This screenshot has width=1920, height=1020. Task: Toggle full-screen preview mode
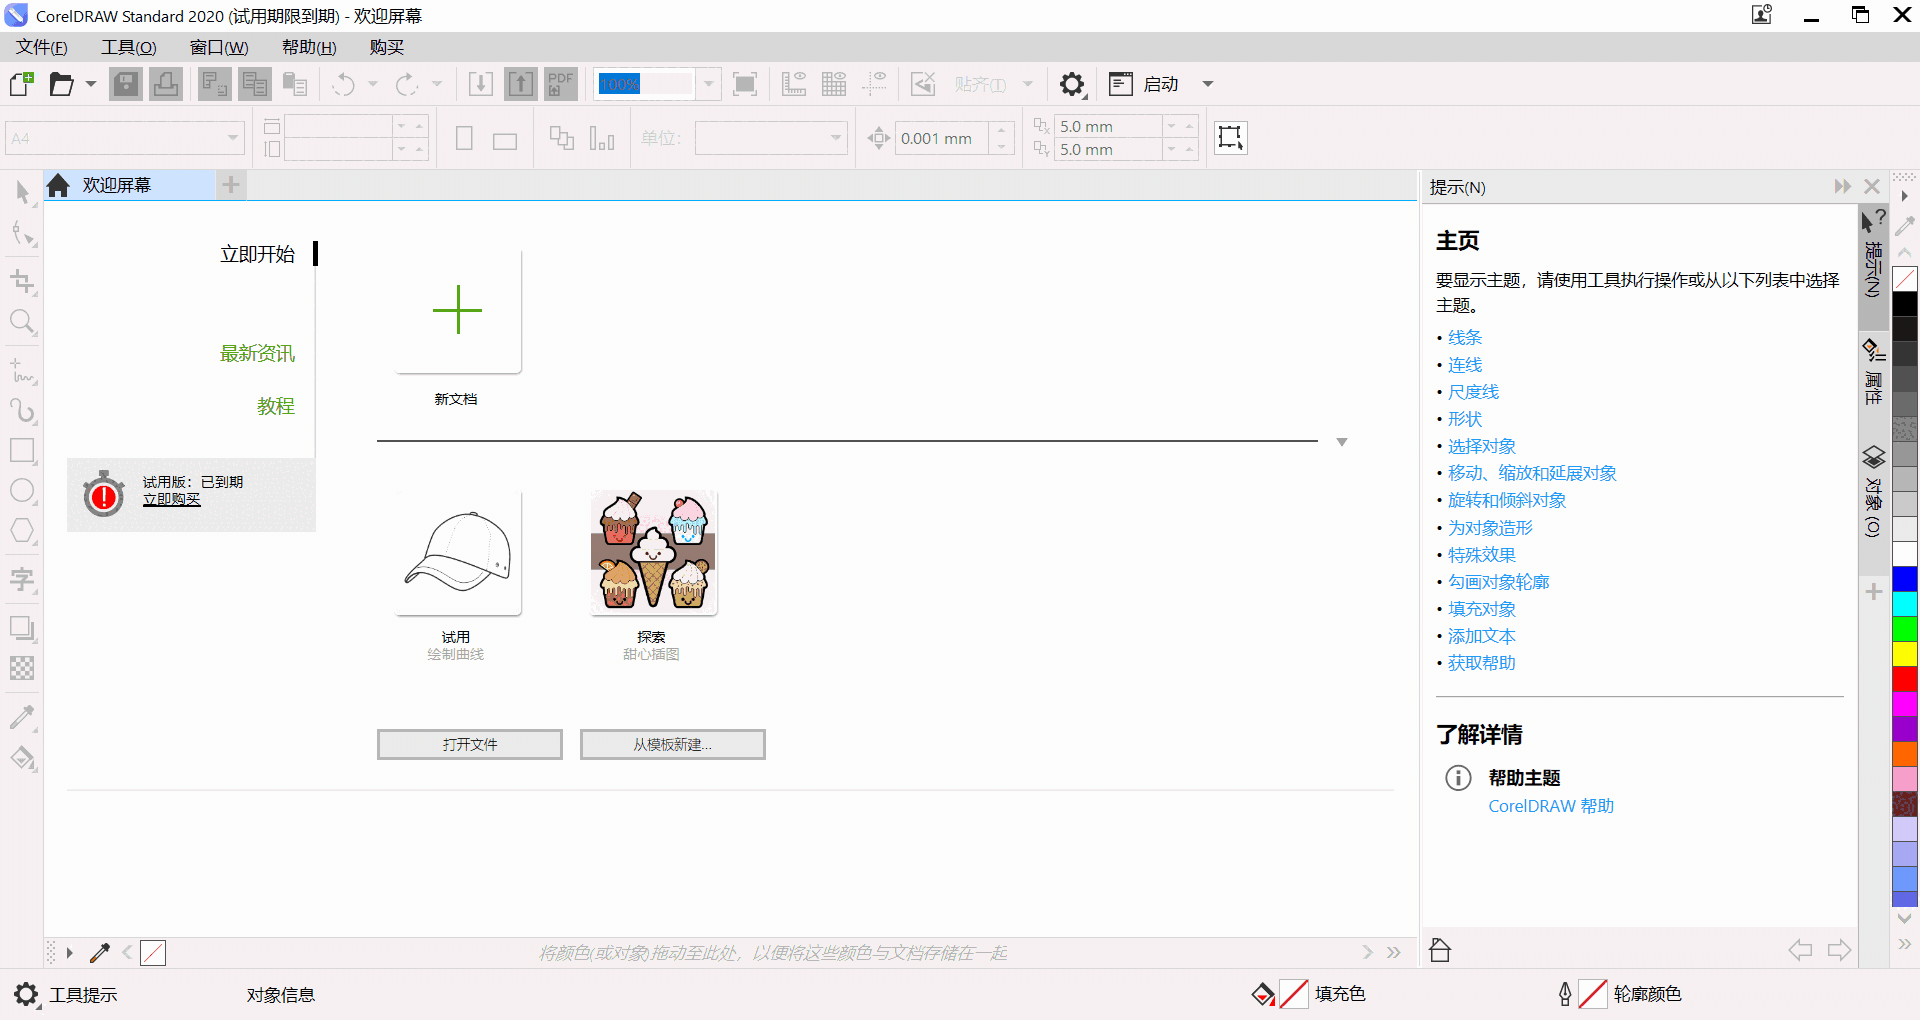pos(745,84)
